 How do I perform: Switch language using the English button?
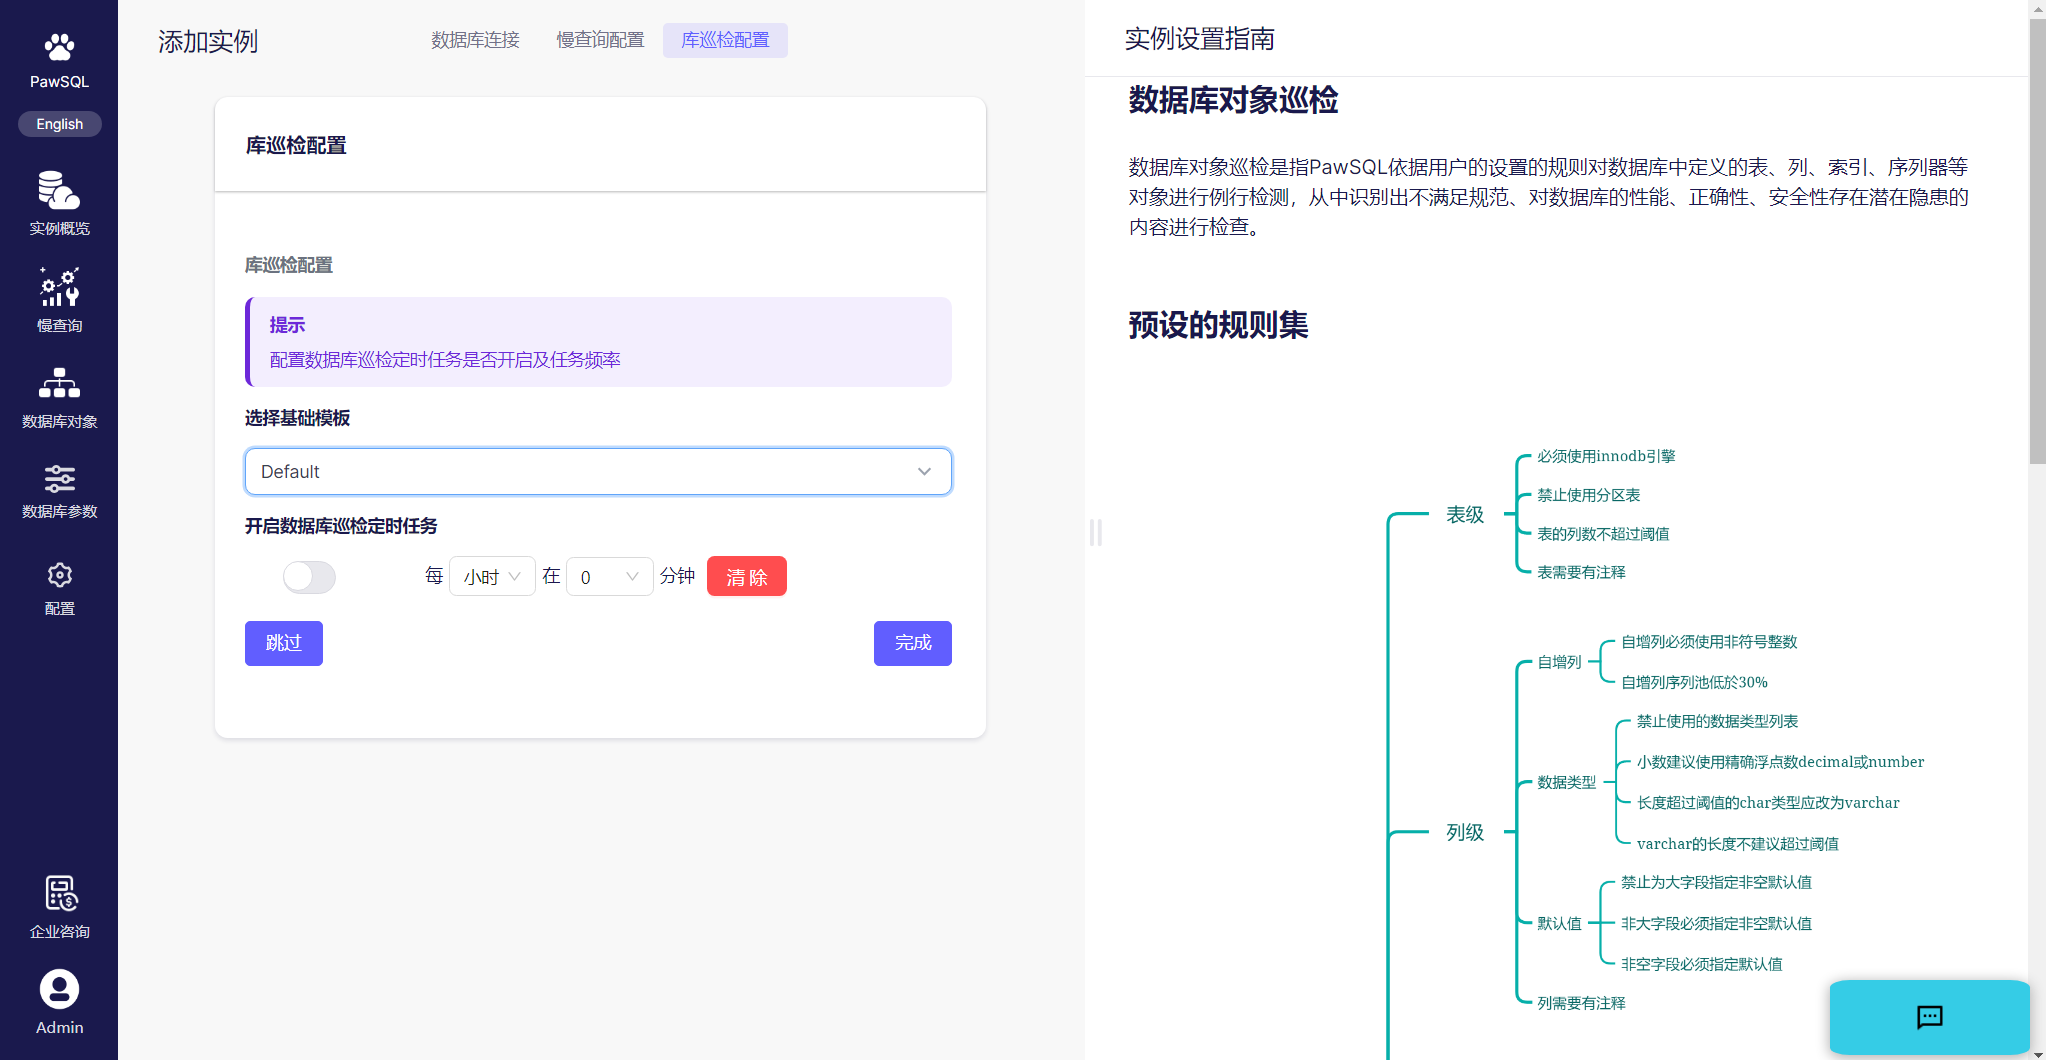59,124
